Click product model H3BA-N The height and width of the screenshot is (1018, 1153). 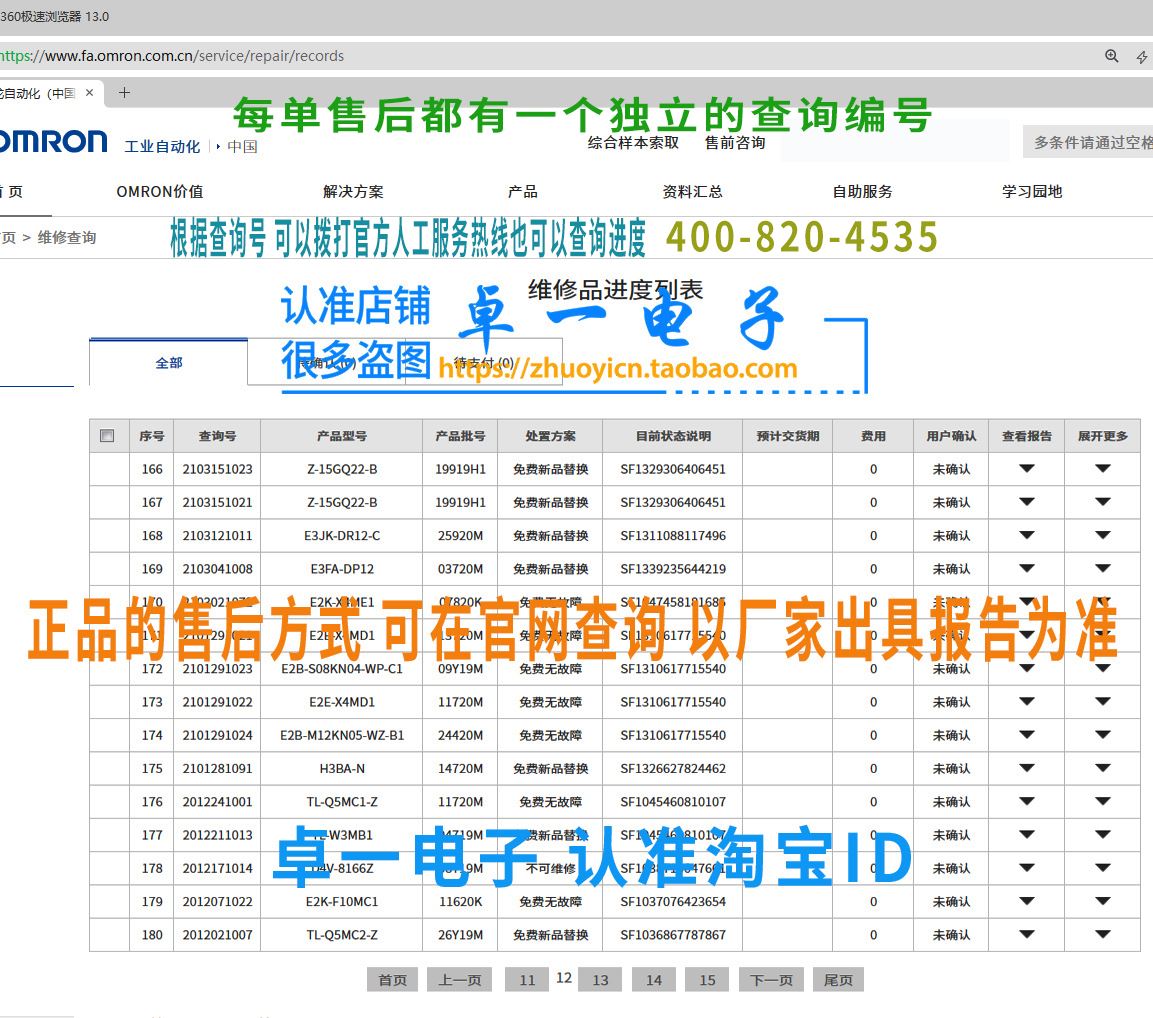(x=342, y=768)
